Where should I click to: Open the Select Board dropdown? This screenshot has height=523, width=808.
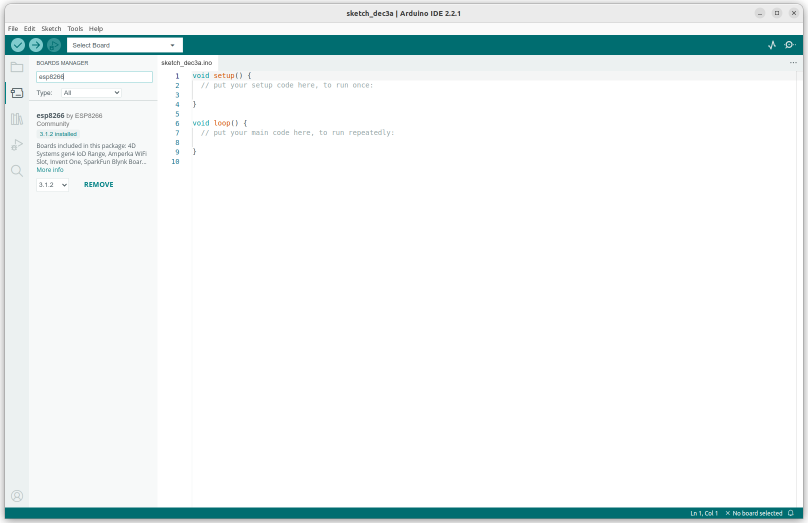124,45
